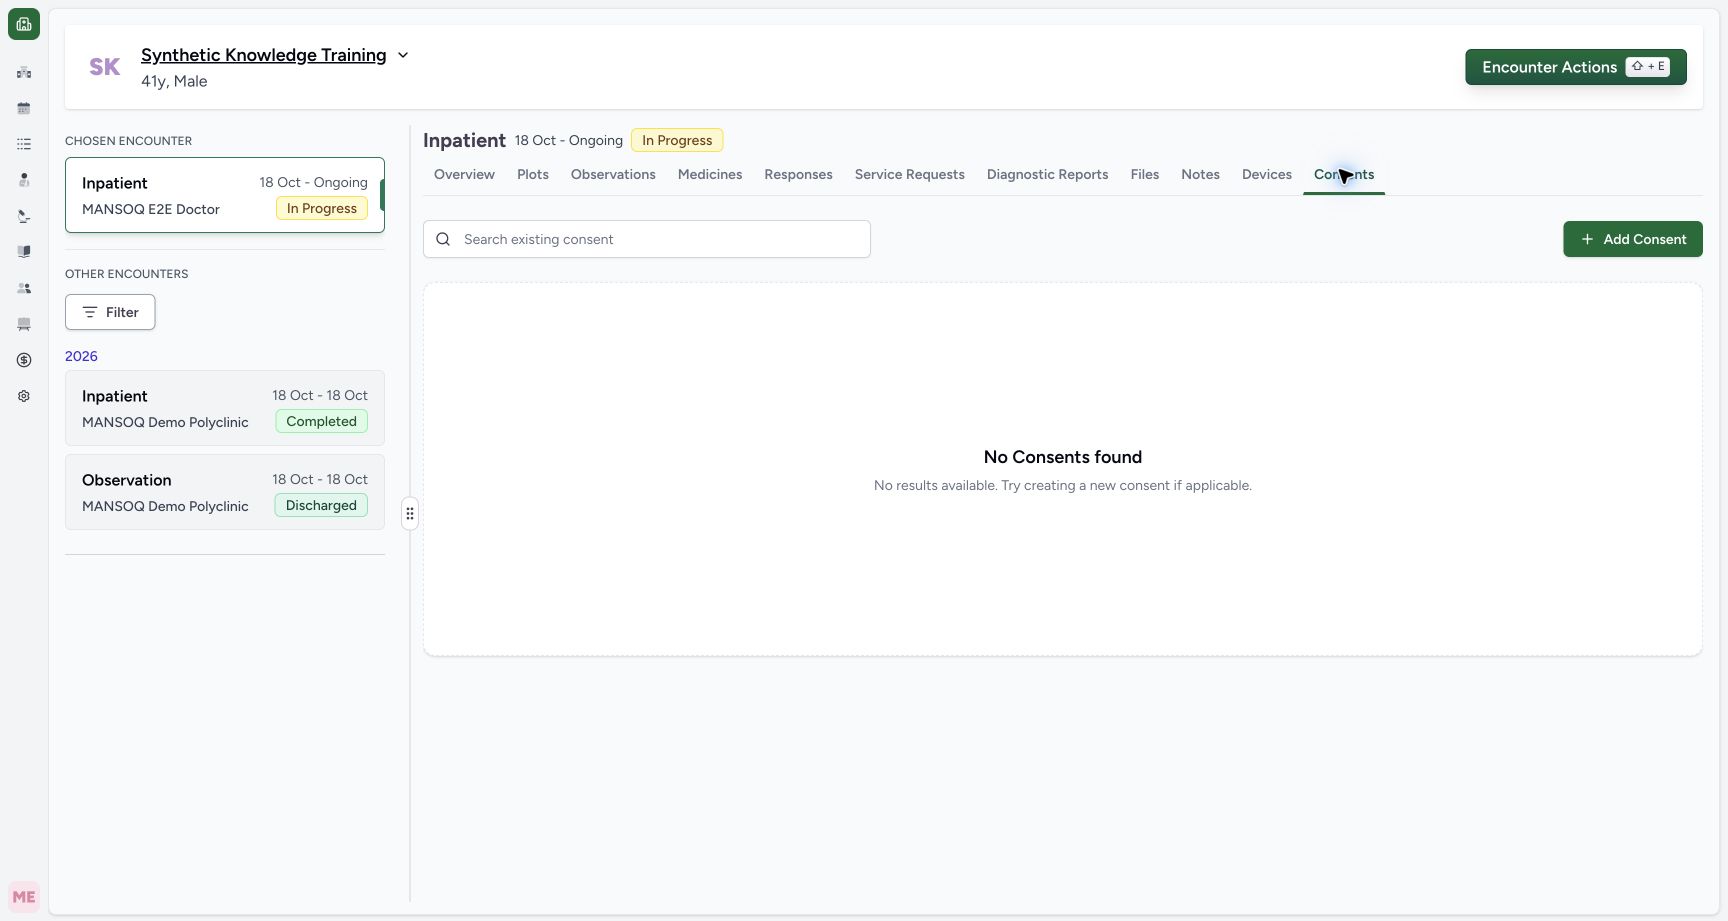Open the facility building sidebar icon
1728x921 pixels.
(x=24, y=72)
